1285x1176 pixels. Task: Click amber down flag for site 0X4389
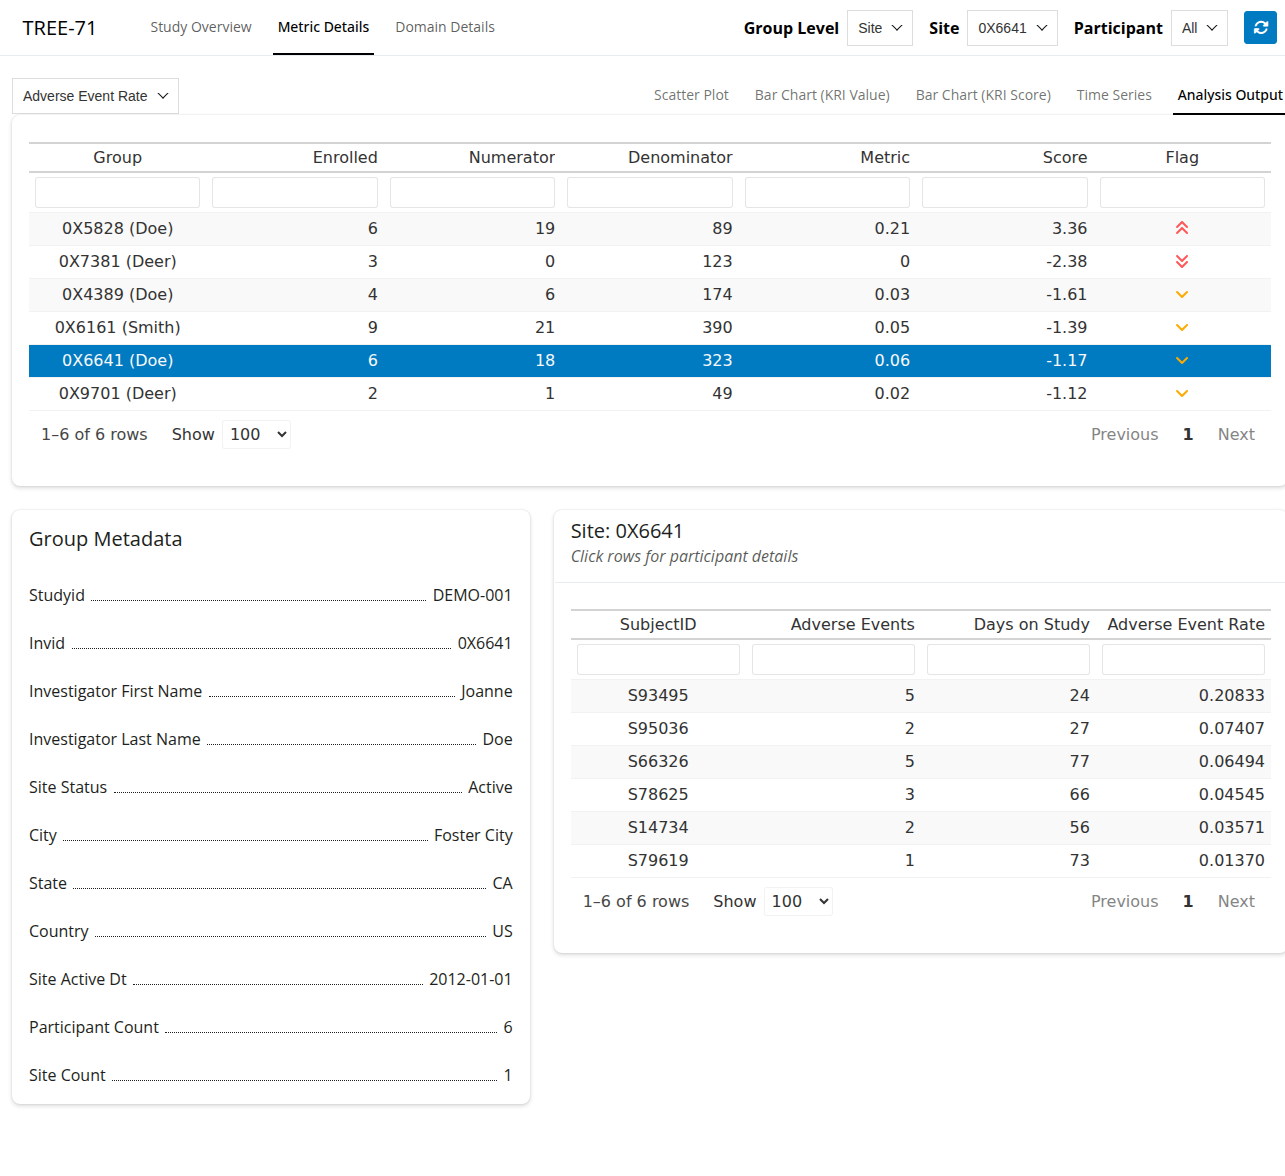pos(1181,294)
